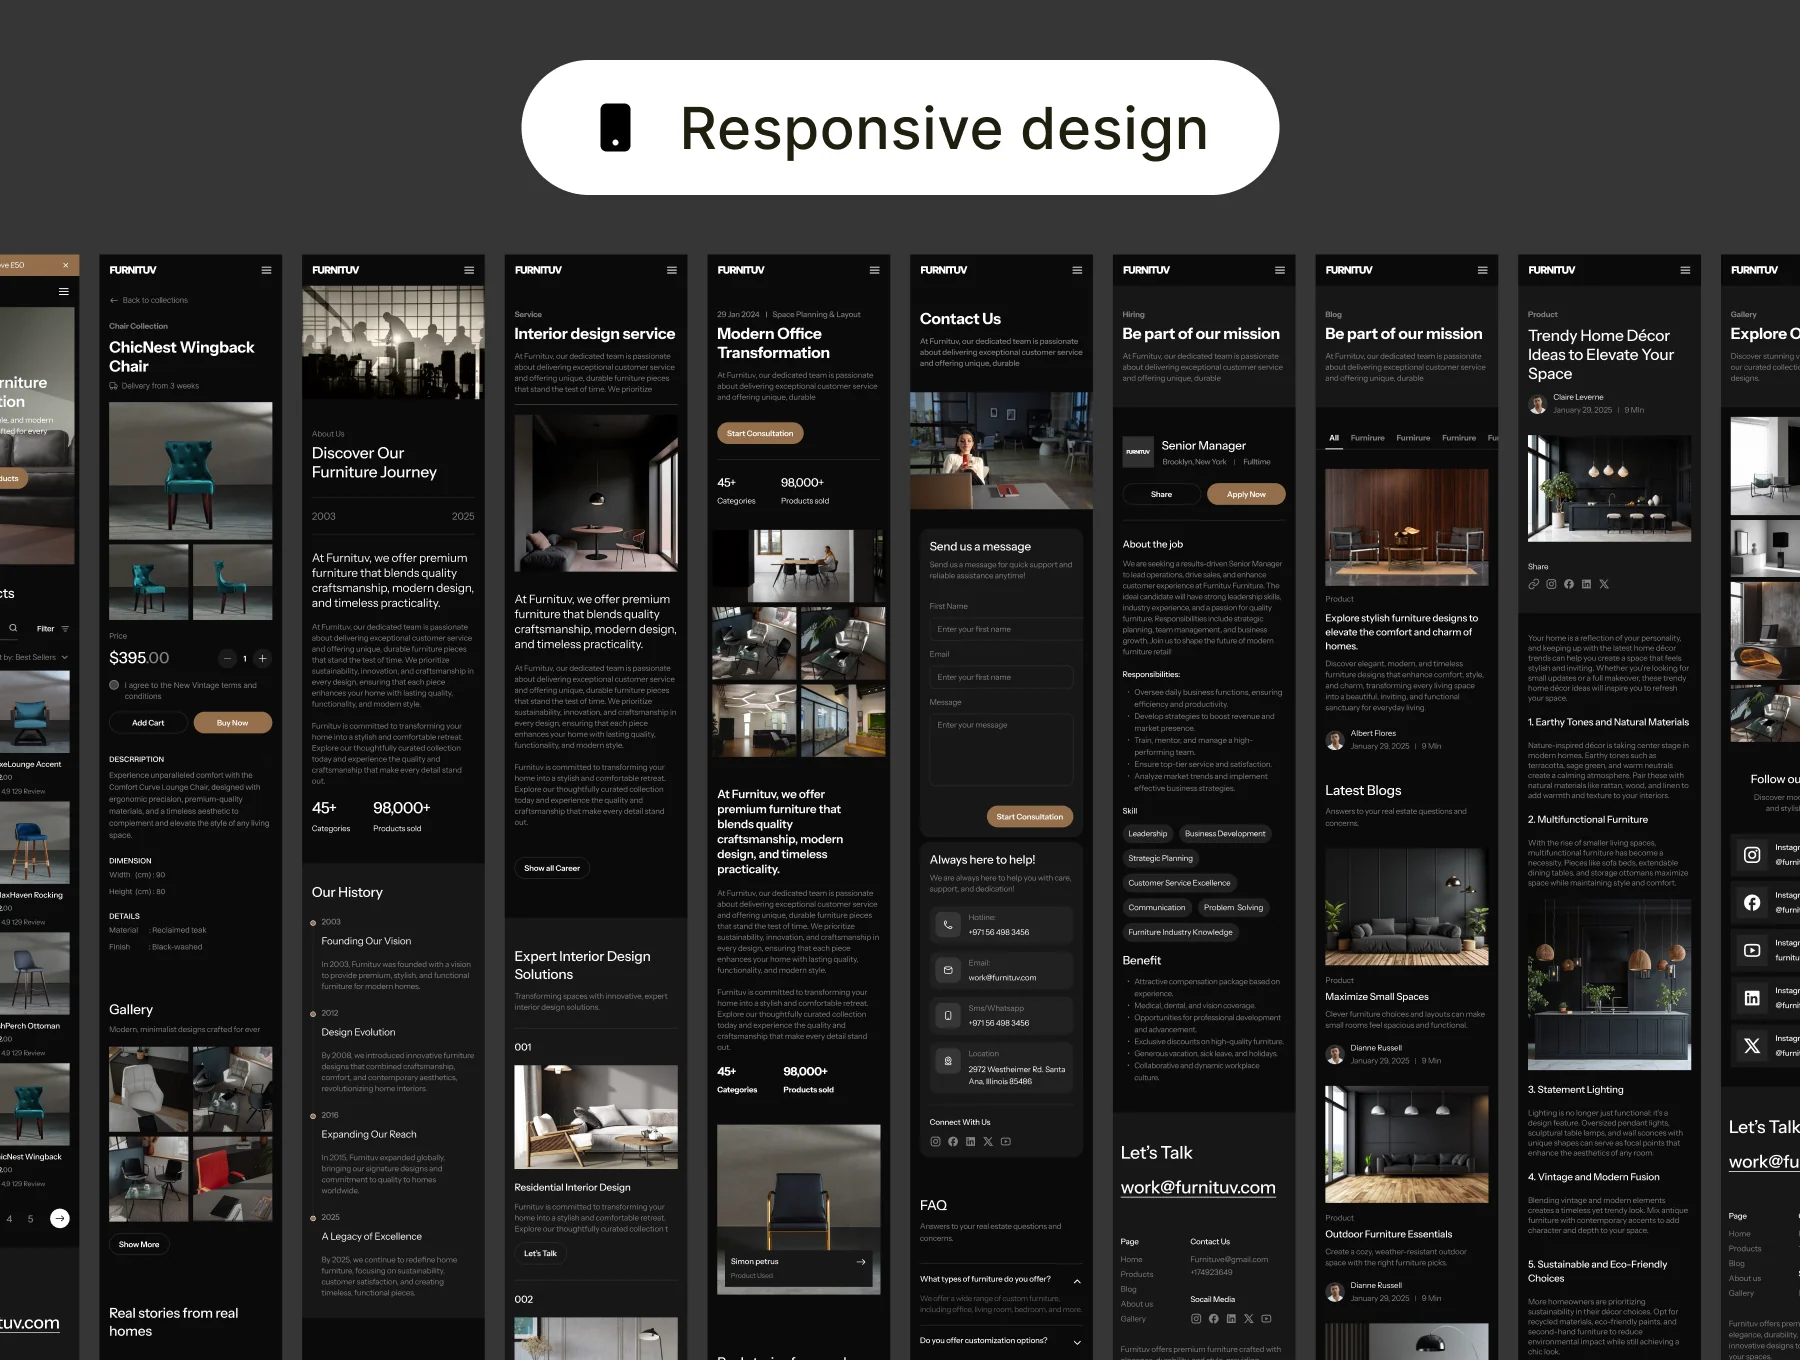Go to page 5 in pagination
The height and width of the screenshot is (1360, 1800).
click(30, 1219)
